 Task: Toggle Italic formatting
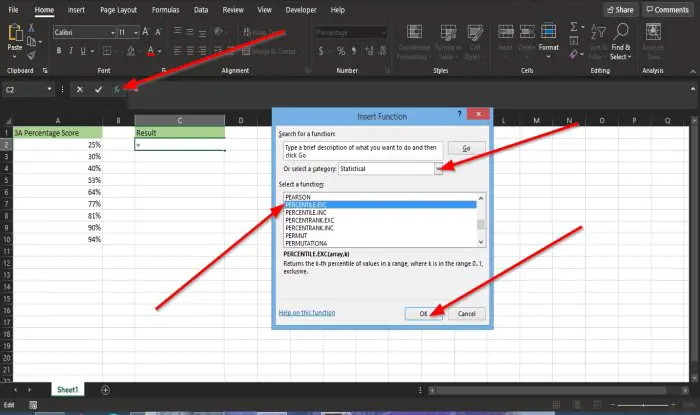pos(71,51)
